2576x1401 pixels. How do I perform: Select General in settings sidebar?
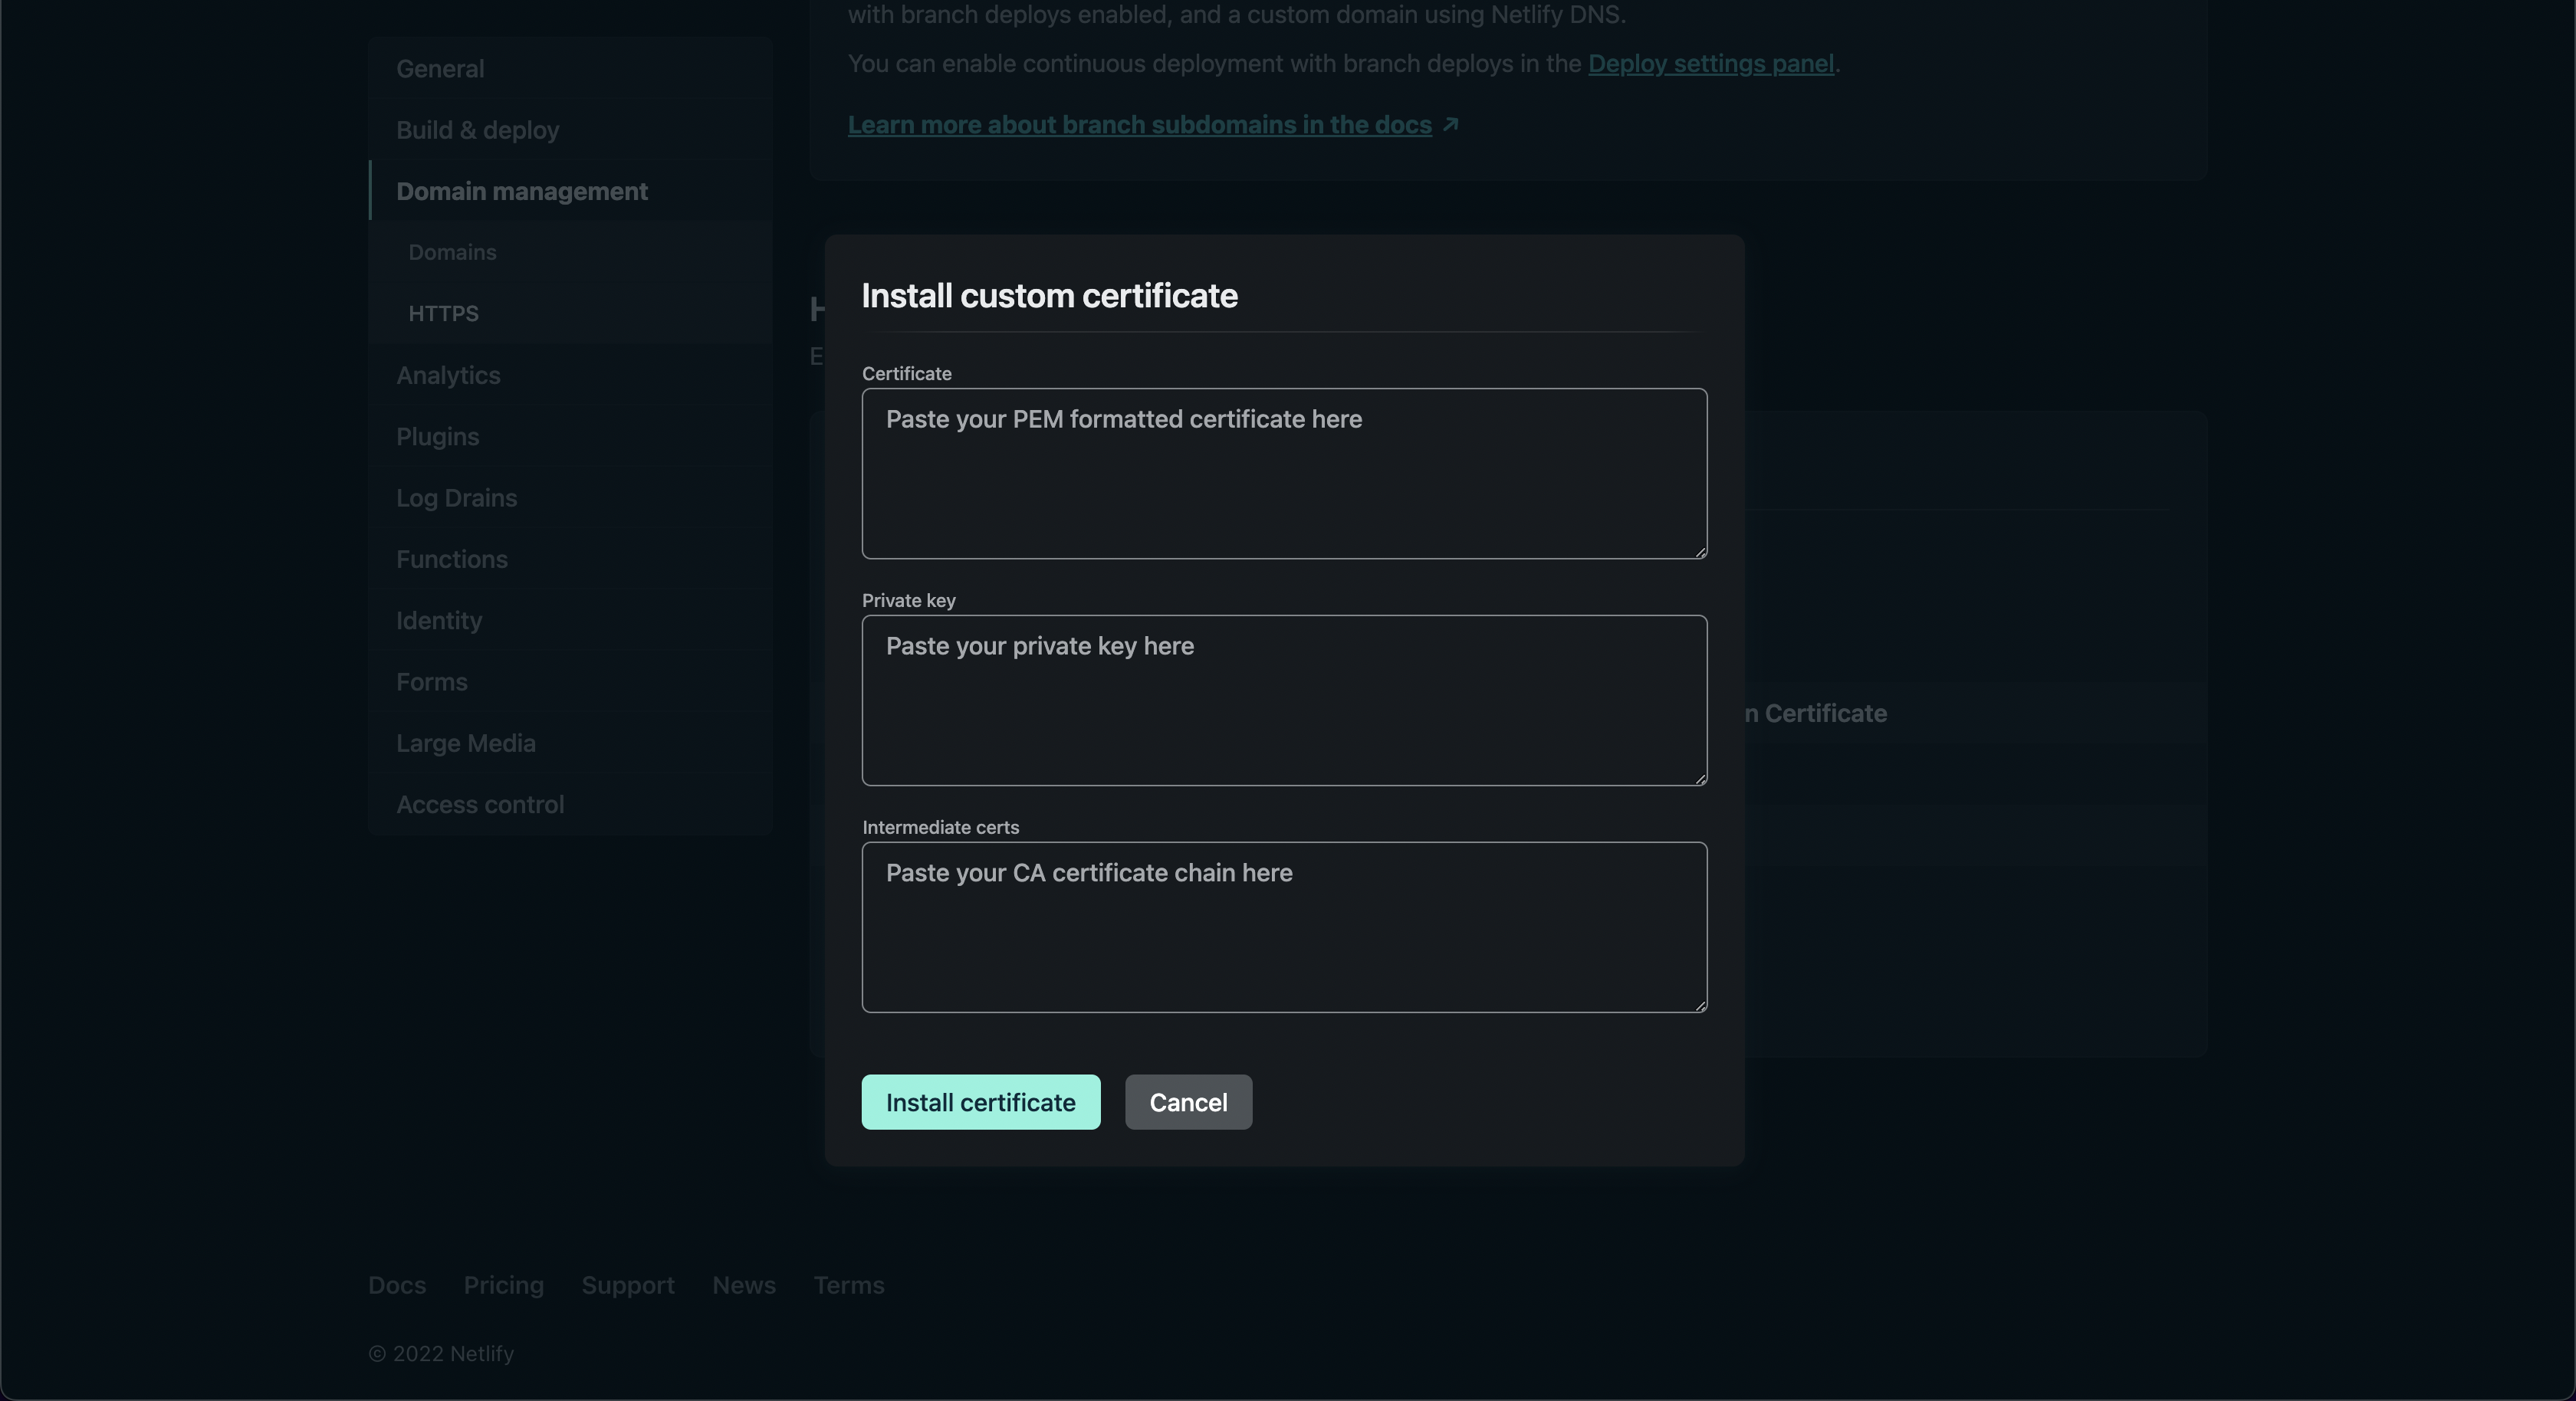(440, 69)
